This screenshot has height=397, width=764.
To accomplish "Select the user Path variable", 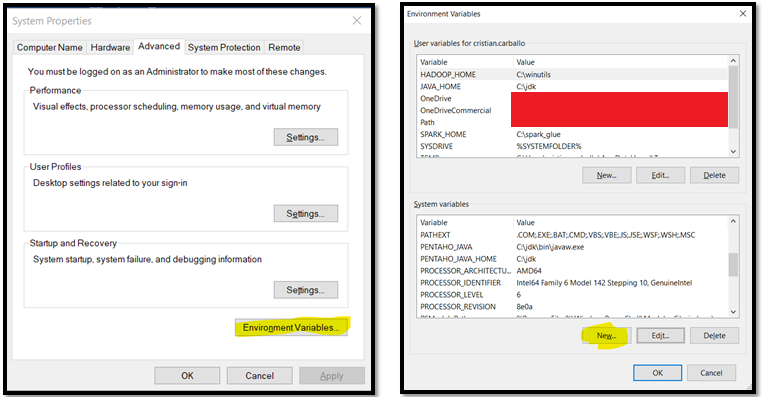I will coord(427,122).
